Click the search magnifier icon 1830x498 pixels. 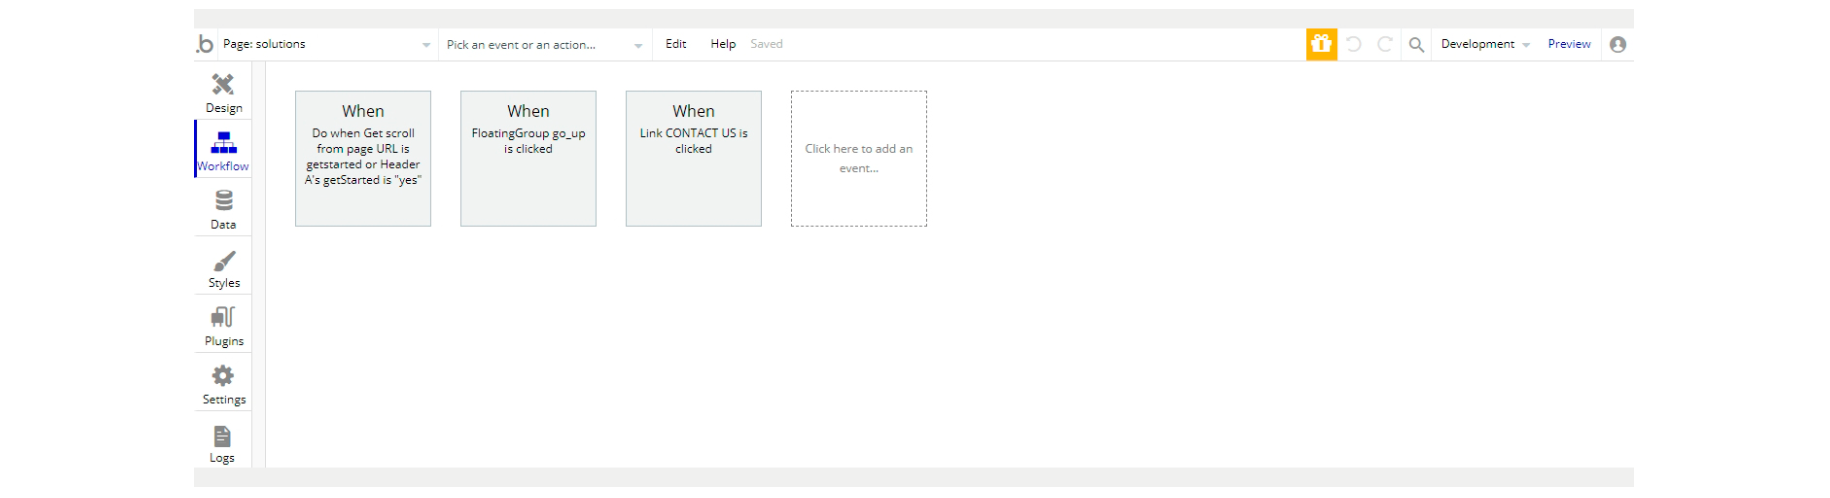pos(1416,44)
